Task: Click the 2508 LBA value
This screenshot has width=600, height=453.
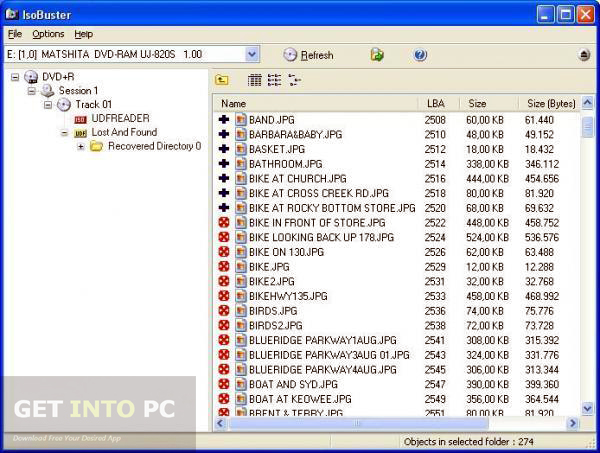Action: (x=435, y=120)
